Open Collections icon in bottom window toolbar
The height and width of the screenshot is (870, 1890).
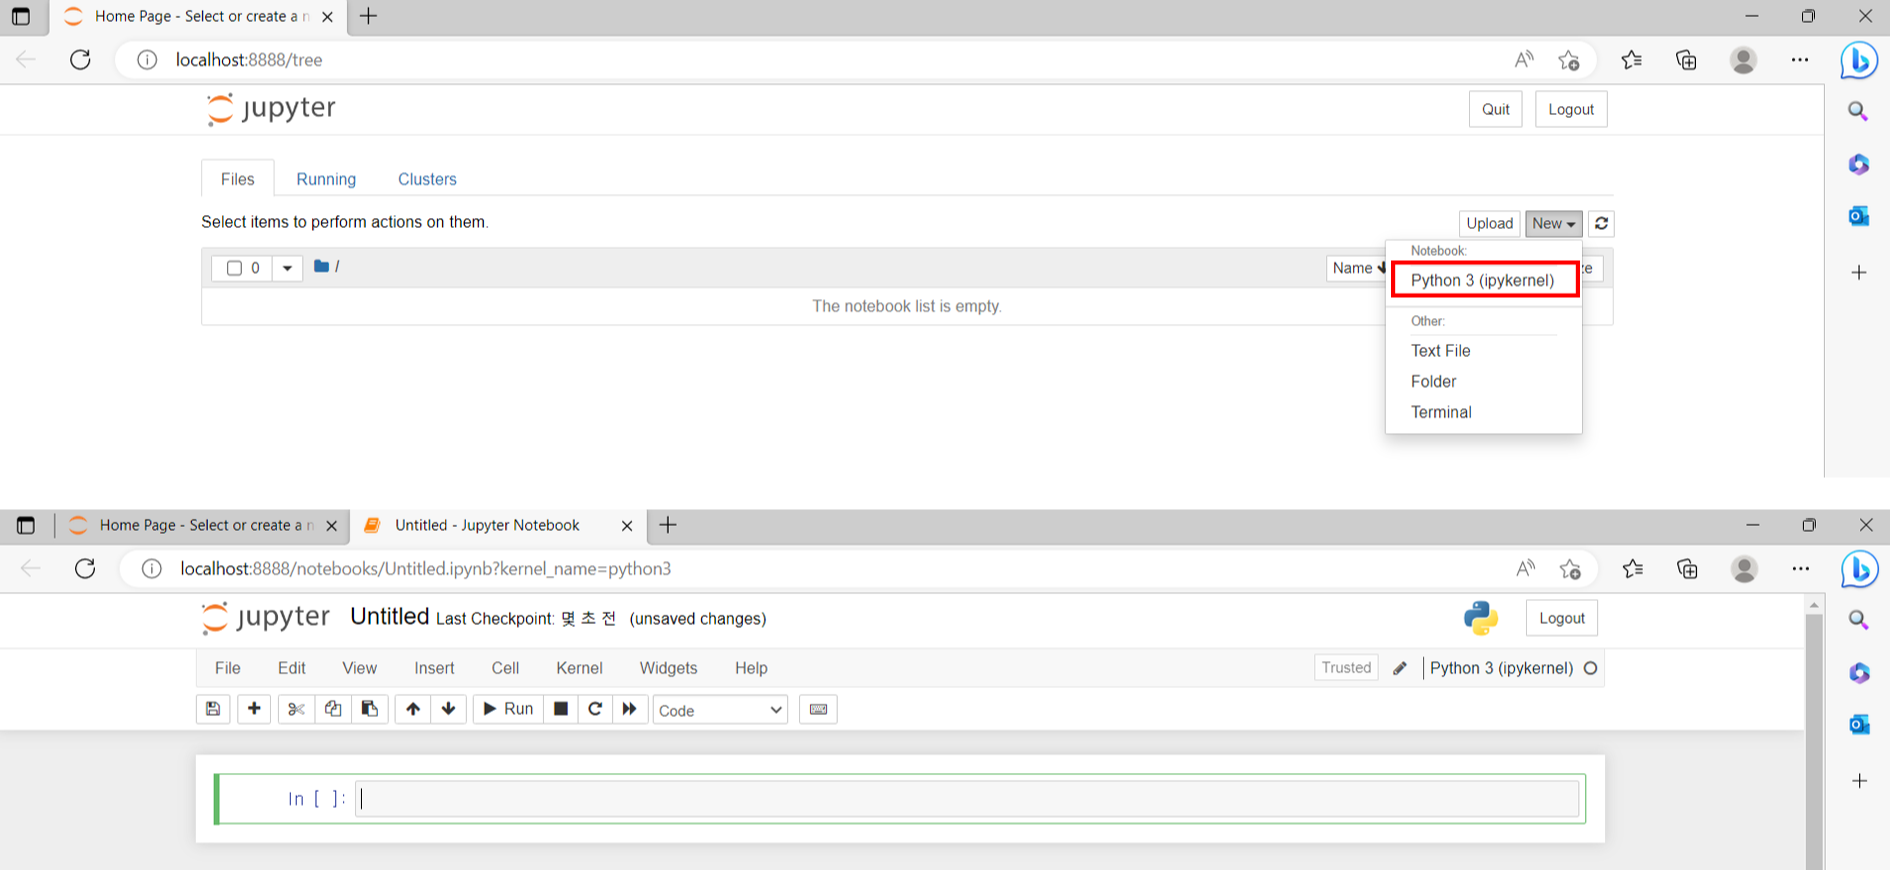pyautogui.click(x=1688, y=569)
